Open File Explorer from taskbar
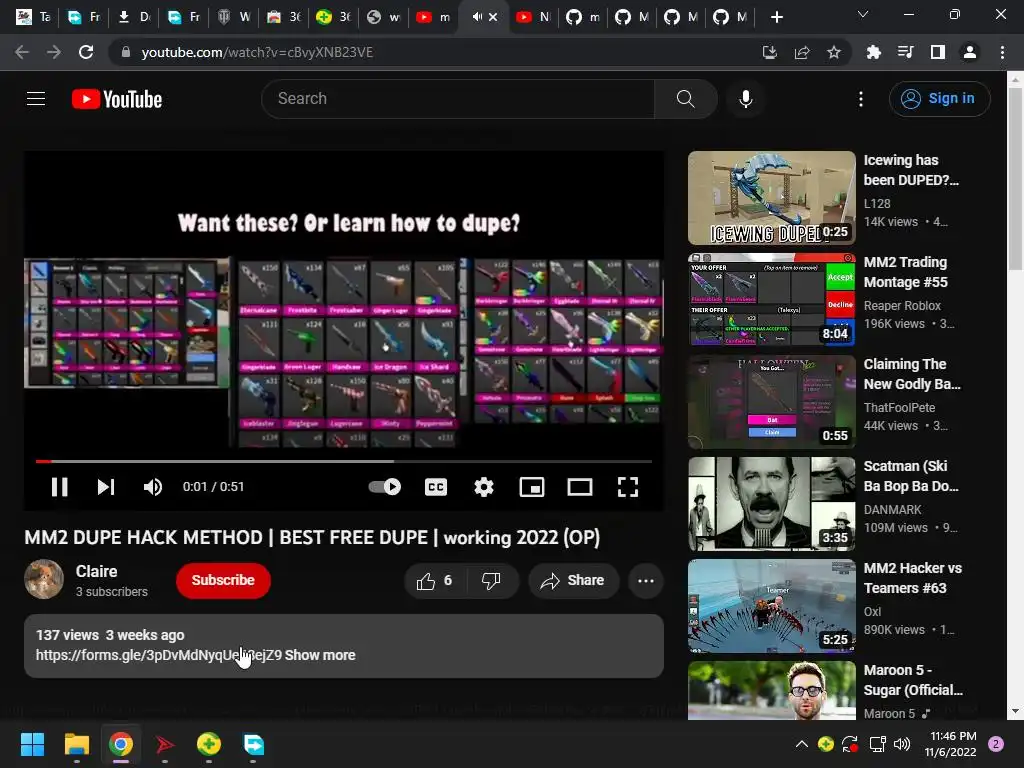1024x768 pixels. tap(76, 744)
